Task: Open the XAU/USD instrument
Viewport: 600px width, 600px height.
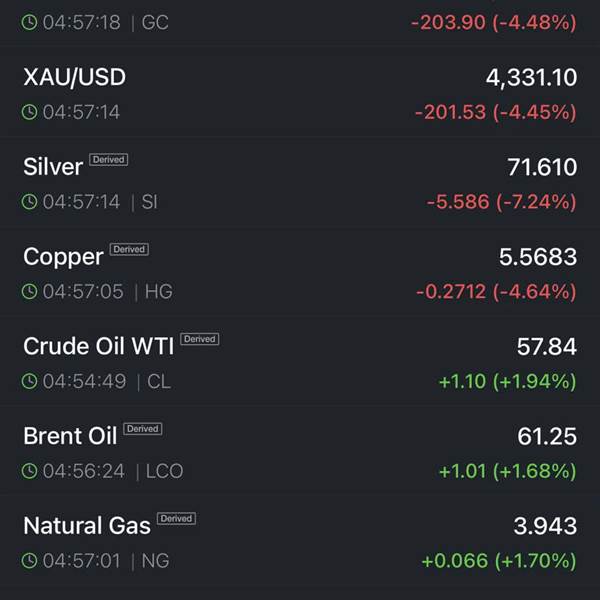Action: pyautogui.click(x=74, y=77)
